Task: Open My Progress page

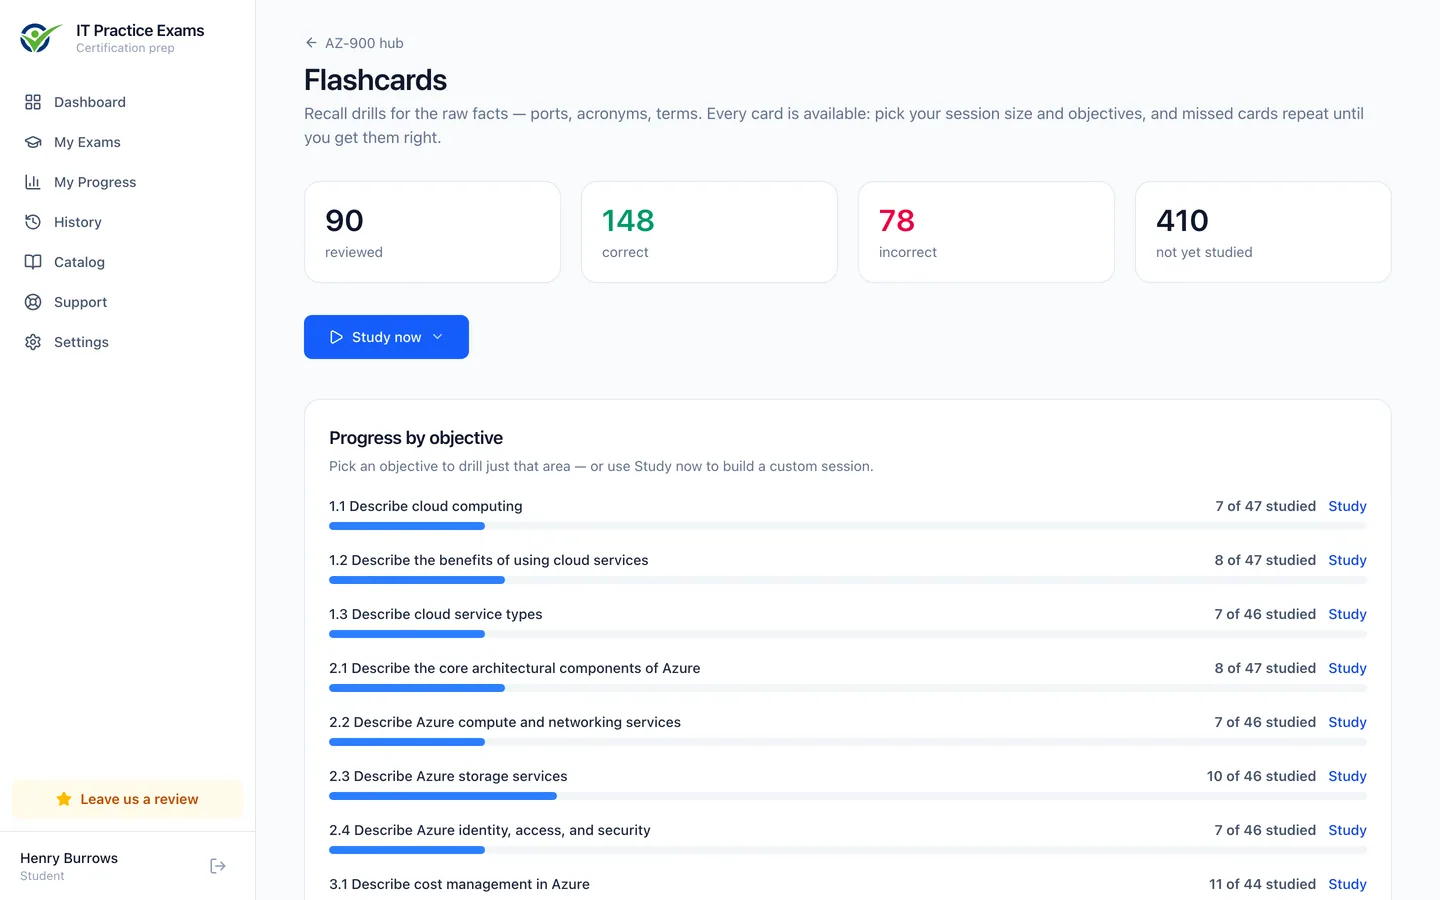Action: 128,182
